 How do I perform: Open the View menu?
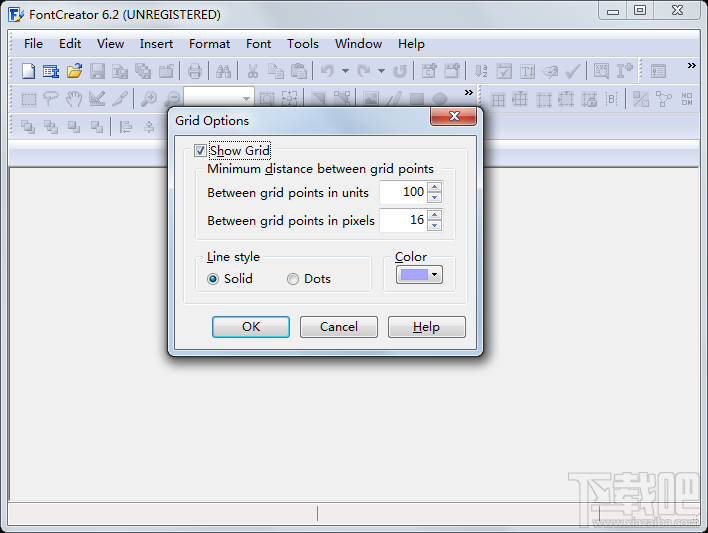coord(110,44)
